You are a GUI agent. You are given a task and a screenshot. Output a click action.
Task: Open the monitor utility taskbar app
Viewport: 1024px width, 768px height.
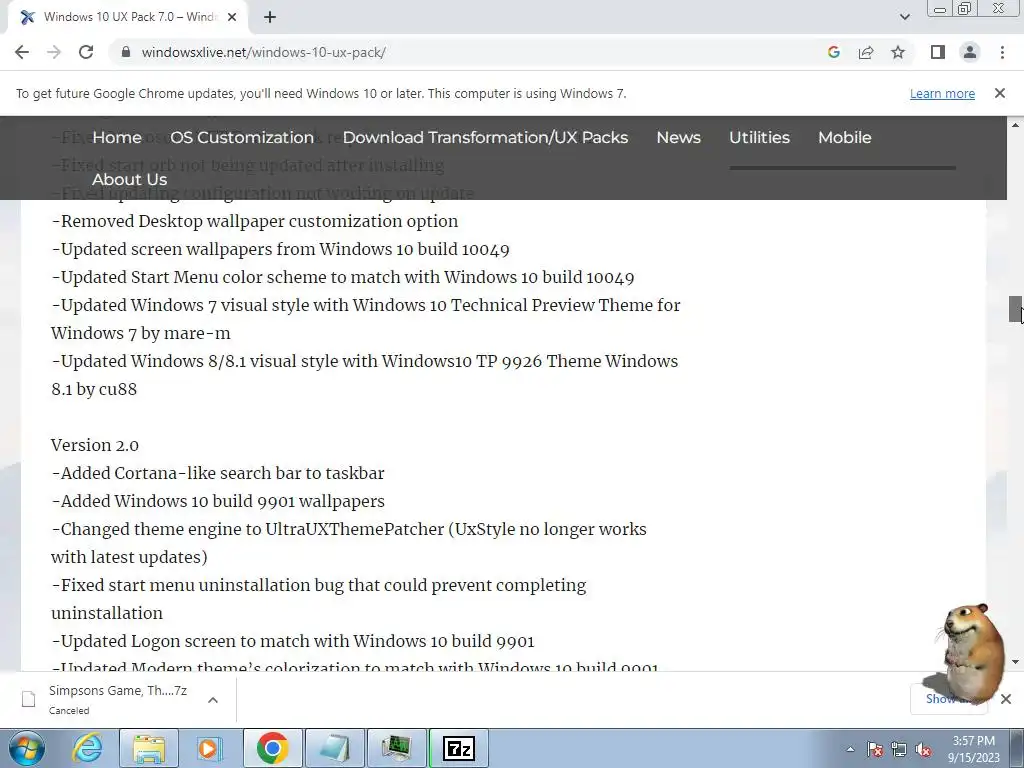pyautogui.click(x=396, y=748)
